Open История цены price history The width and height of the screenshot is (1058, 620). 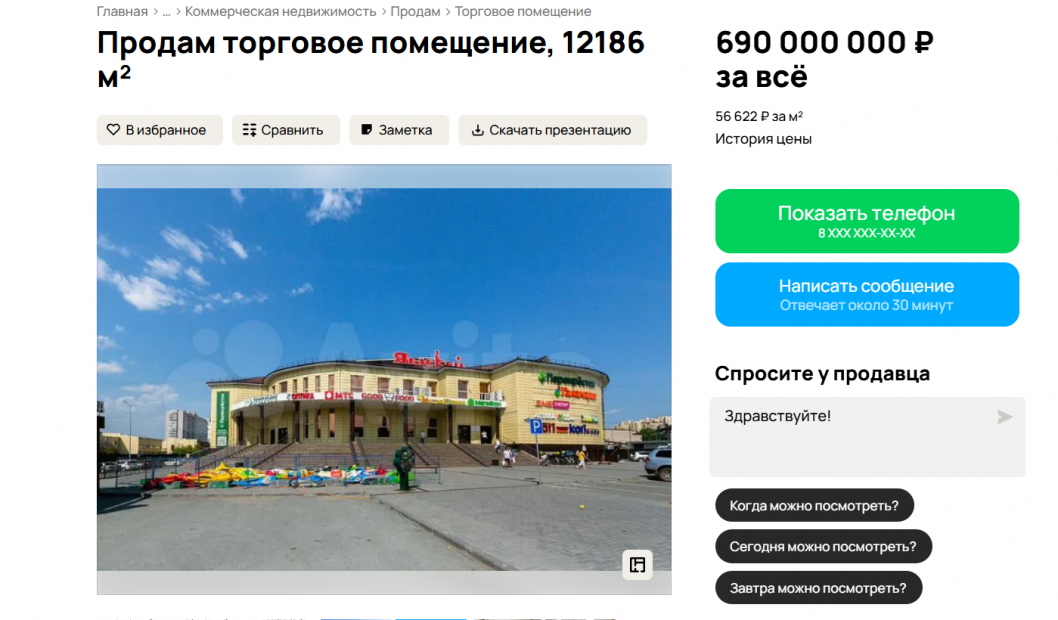coord(763,139)
